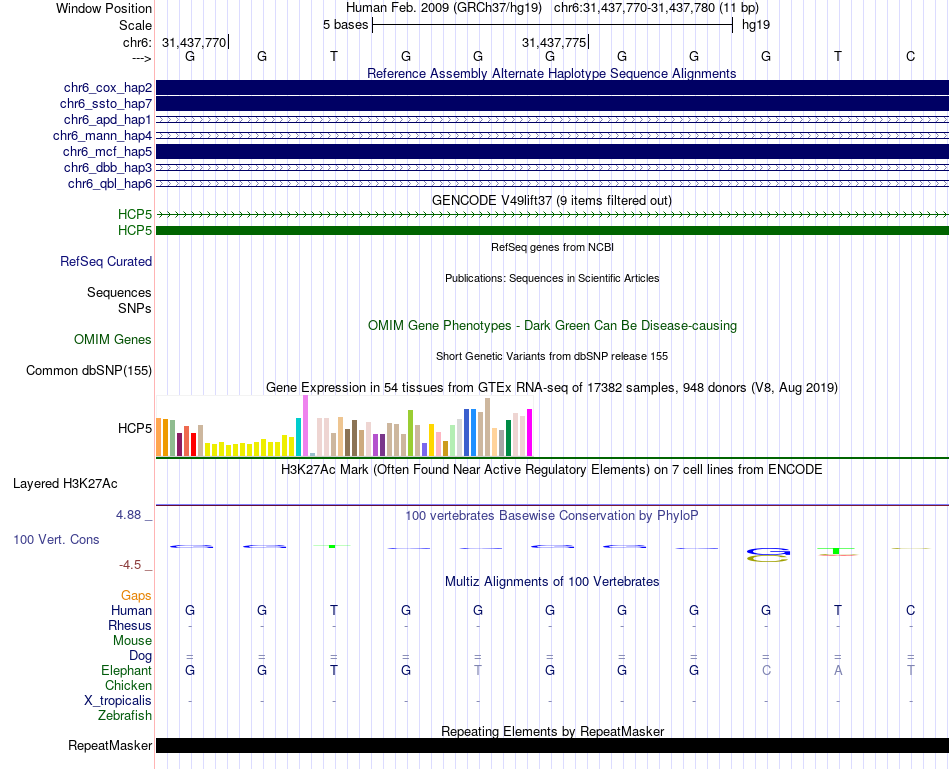This screenshot has height=769, width=950.
Task: Click the 100 Vert. Cons label
Action: (56, 539)
